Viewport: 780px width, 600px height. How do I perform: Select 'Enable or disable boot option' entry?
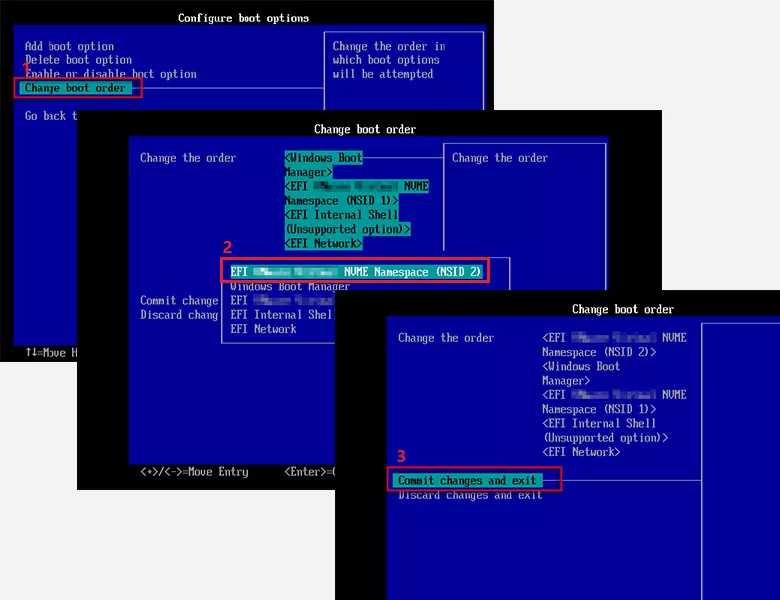(110, 74)
